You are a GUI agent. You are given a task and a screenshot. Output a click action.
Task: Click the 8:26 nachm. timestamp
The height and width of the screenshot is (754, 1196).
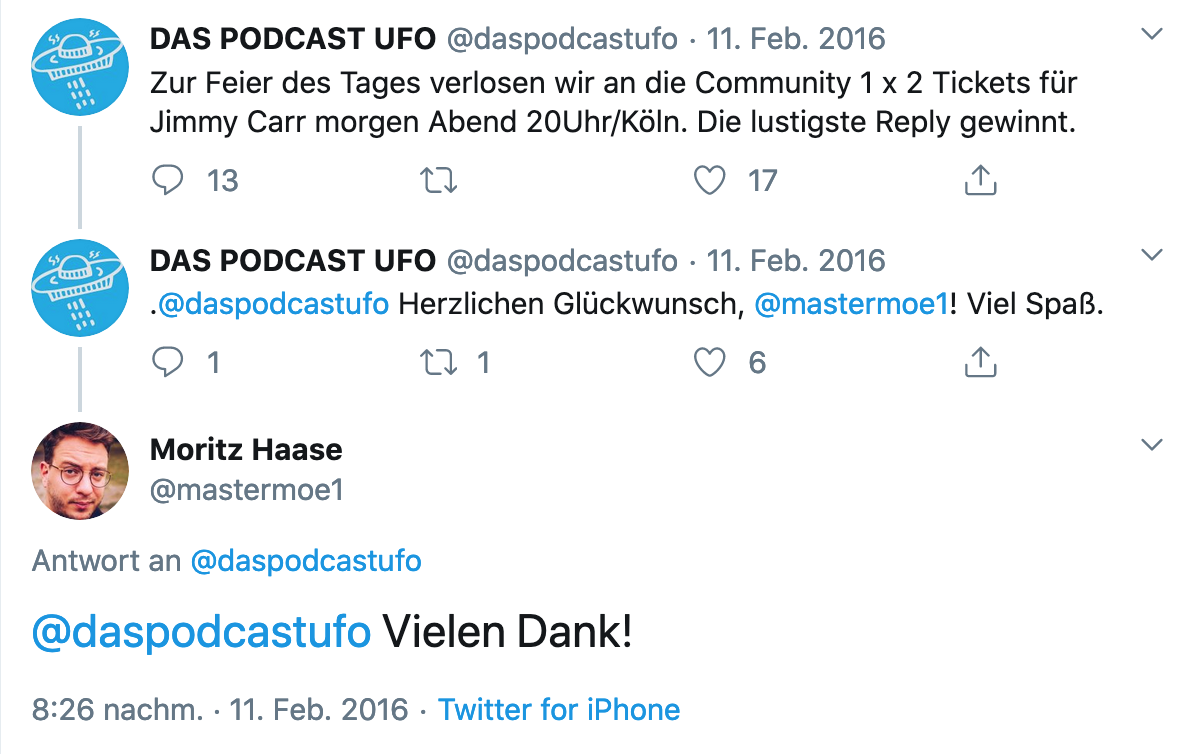click(117, 710)
